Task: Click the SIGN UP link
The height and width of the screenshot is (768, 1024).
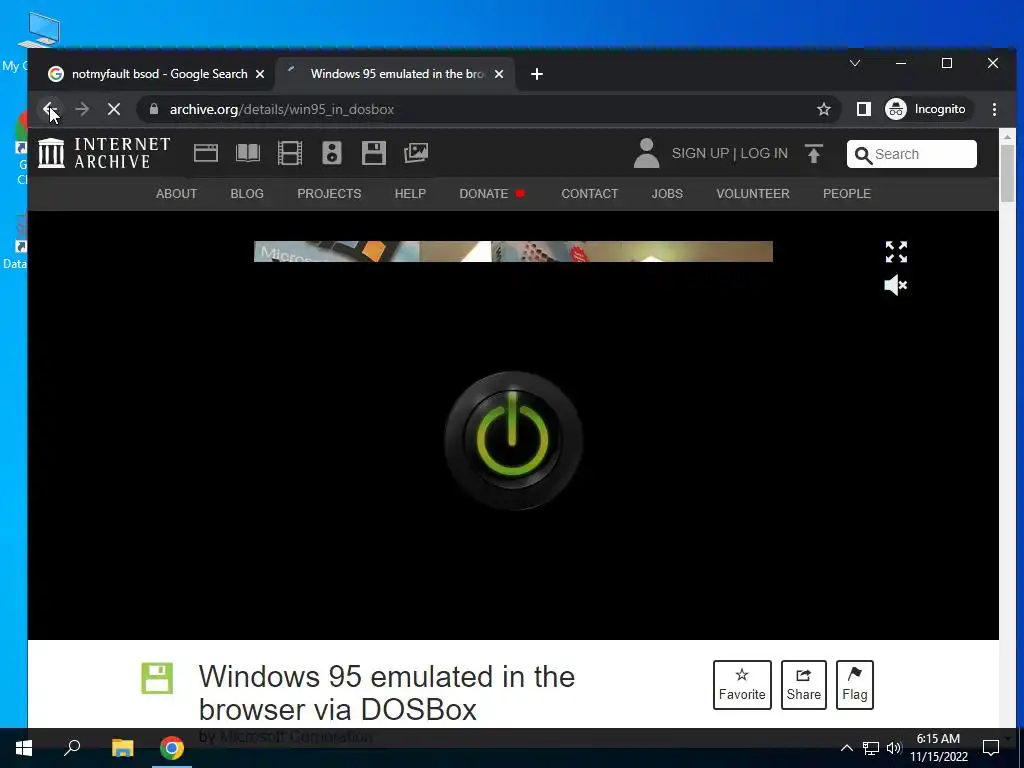Action: coord(700,153)
